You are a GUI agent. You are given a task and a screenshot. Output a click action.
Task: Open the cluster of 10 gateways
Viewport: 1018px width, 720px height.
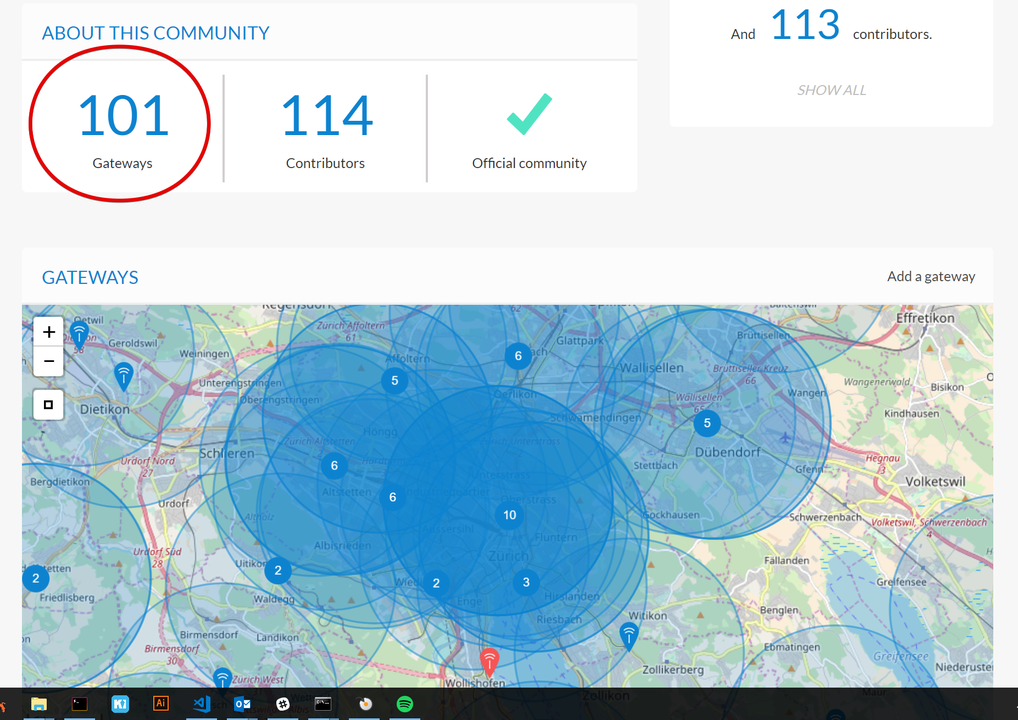510,515
